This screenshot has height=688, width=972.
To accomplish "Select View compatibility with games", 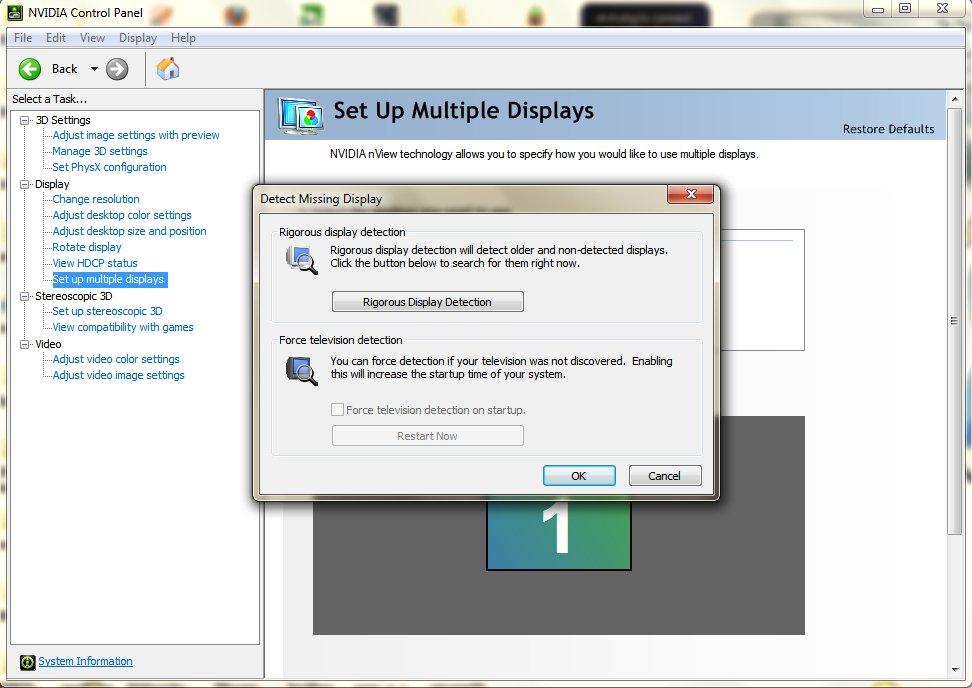I will 123,327.
